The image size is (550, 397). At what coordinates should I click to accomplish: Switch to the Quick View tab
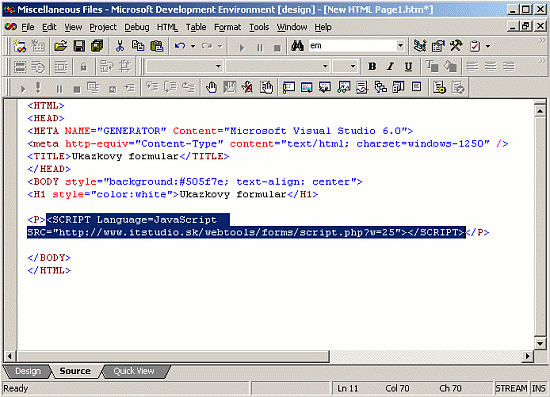[134, 371]
